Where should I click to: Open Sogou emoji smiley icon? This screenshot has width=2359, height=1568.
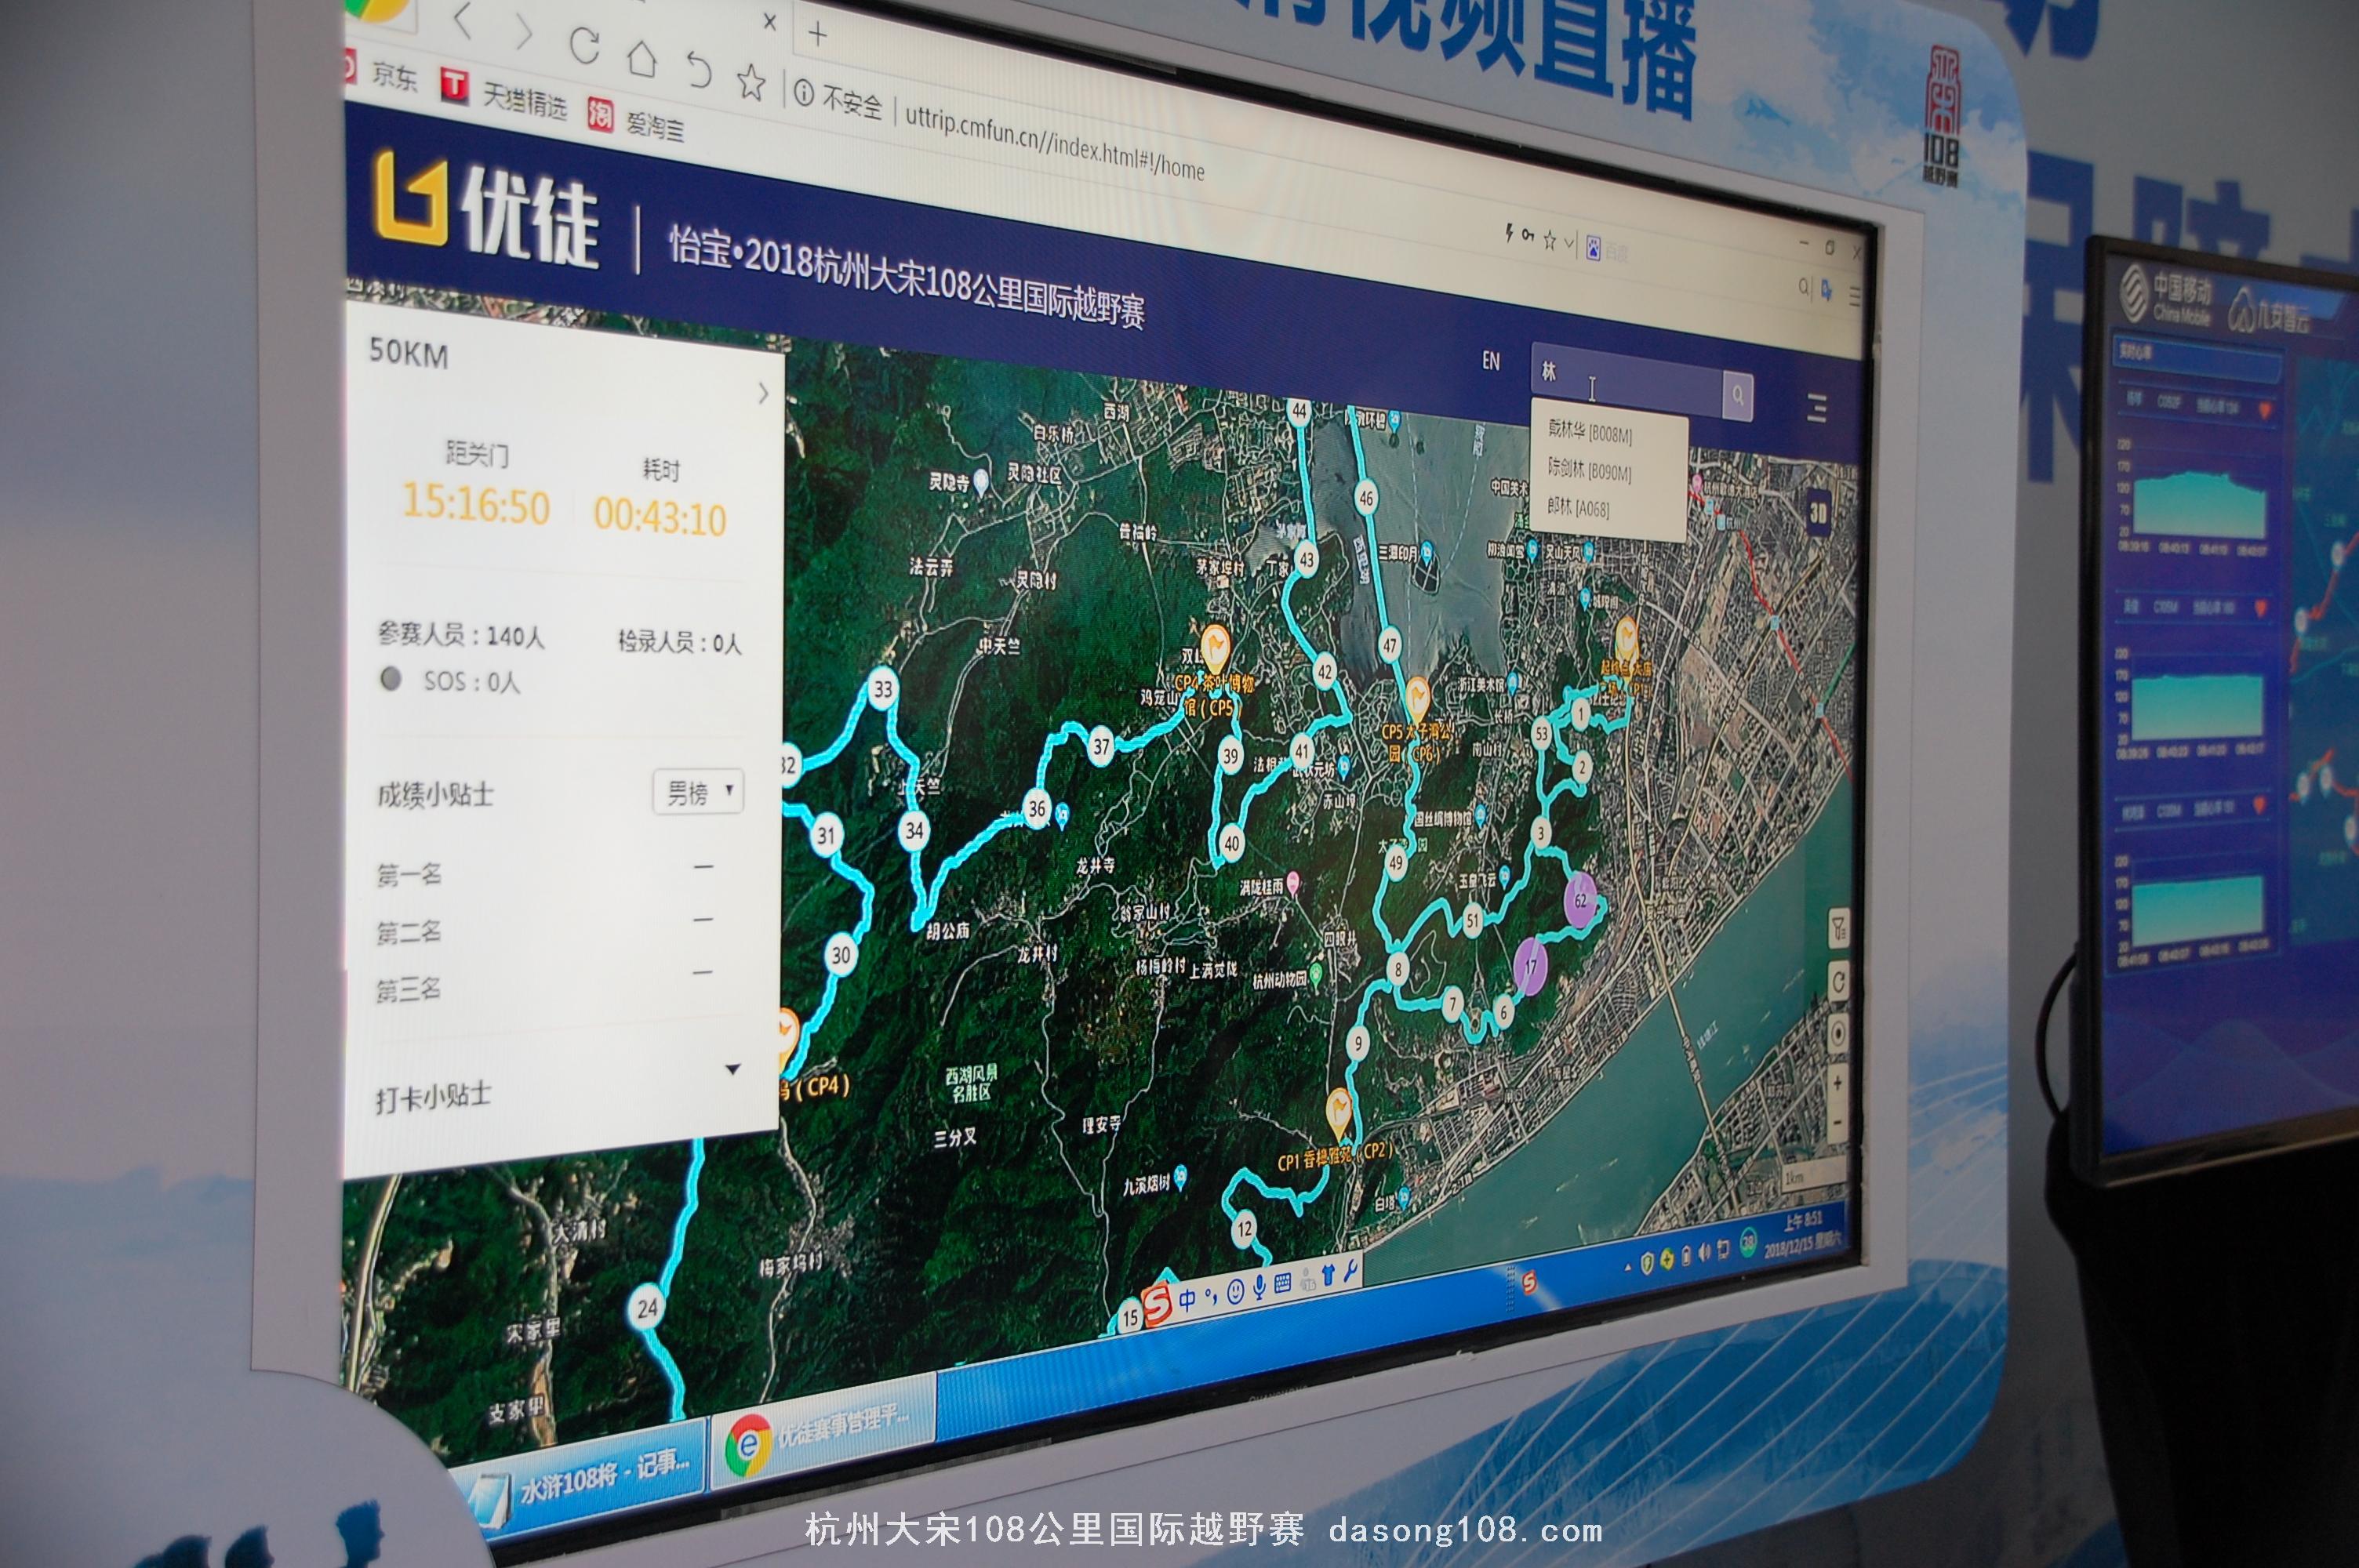click(1236, 1292)
